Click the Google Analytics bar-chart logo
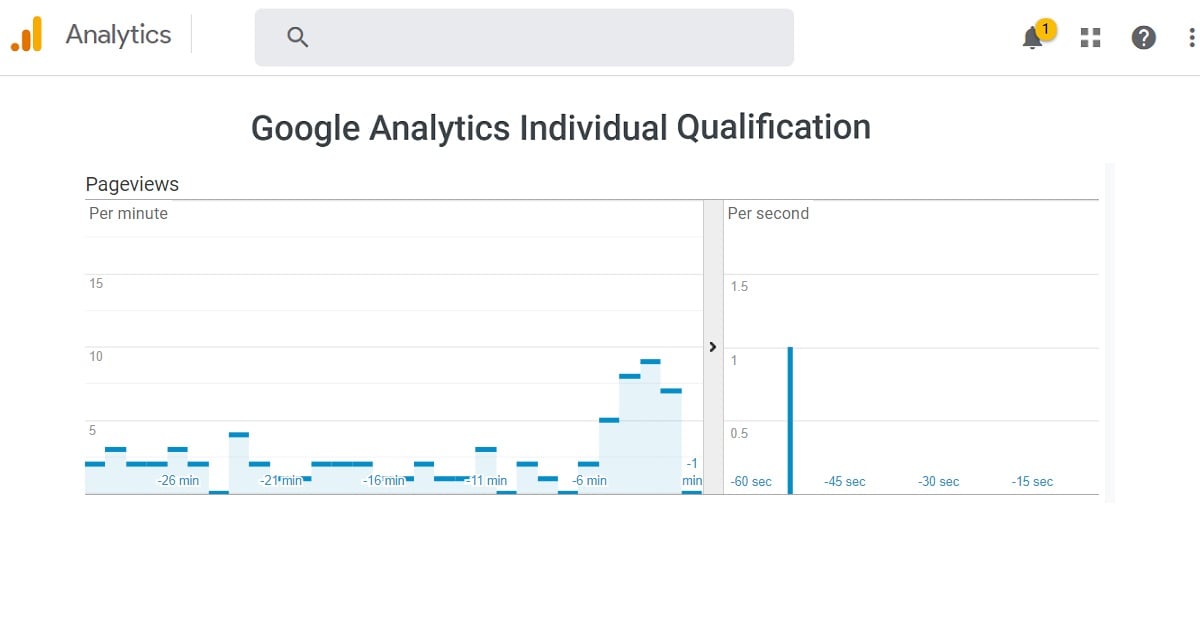The image size is (1200, 628). coord(27,35)
